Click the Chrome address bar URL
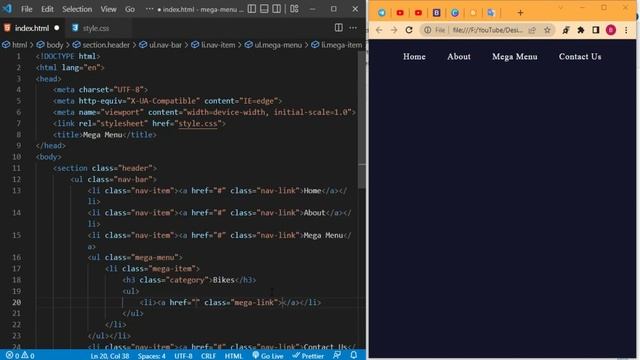This screenshot has width=640, height=360. 488,30
